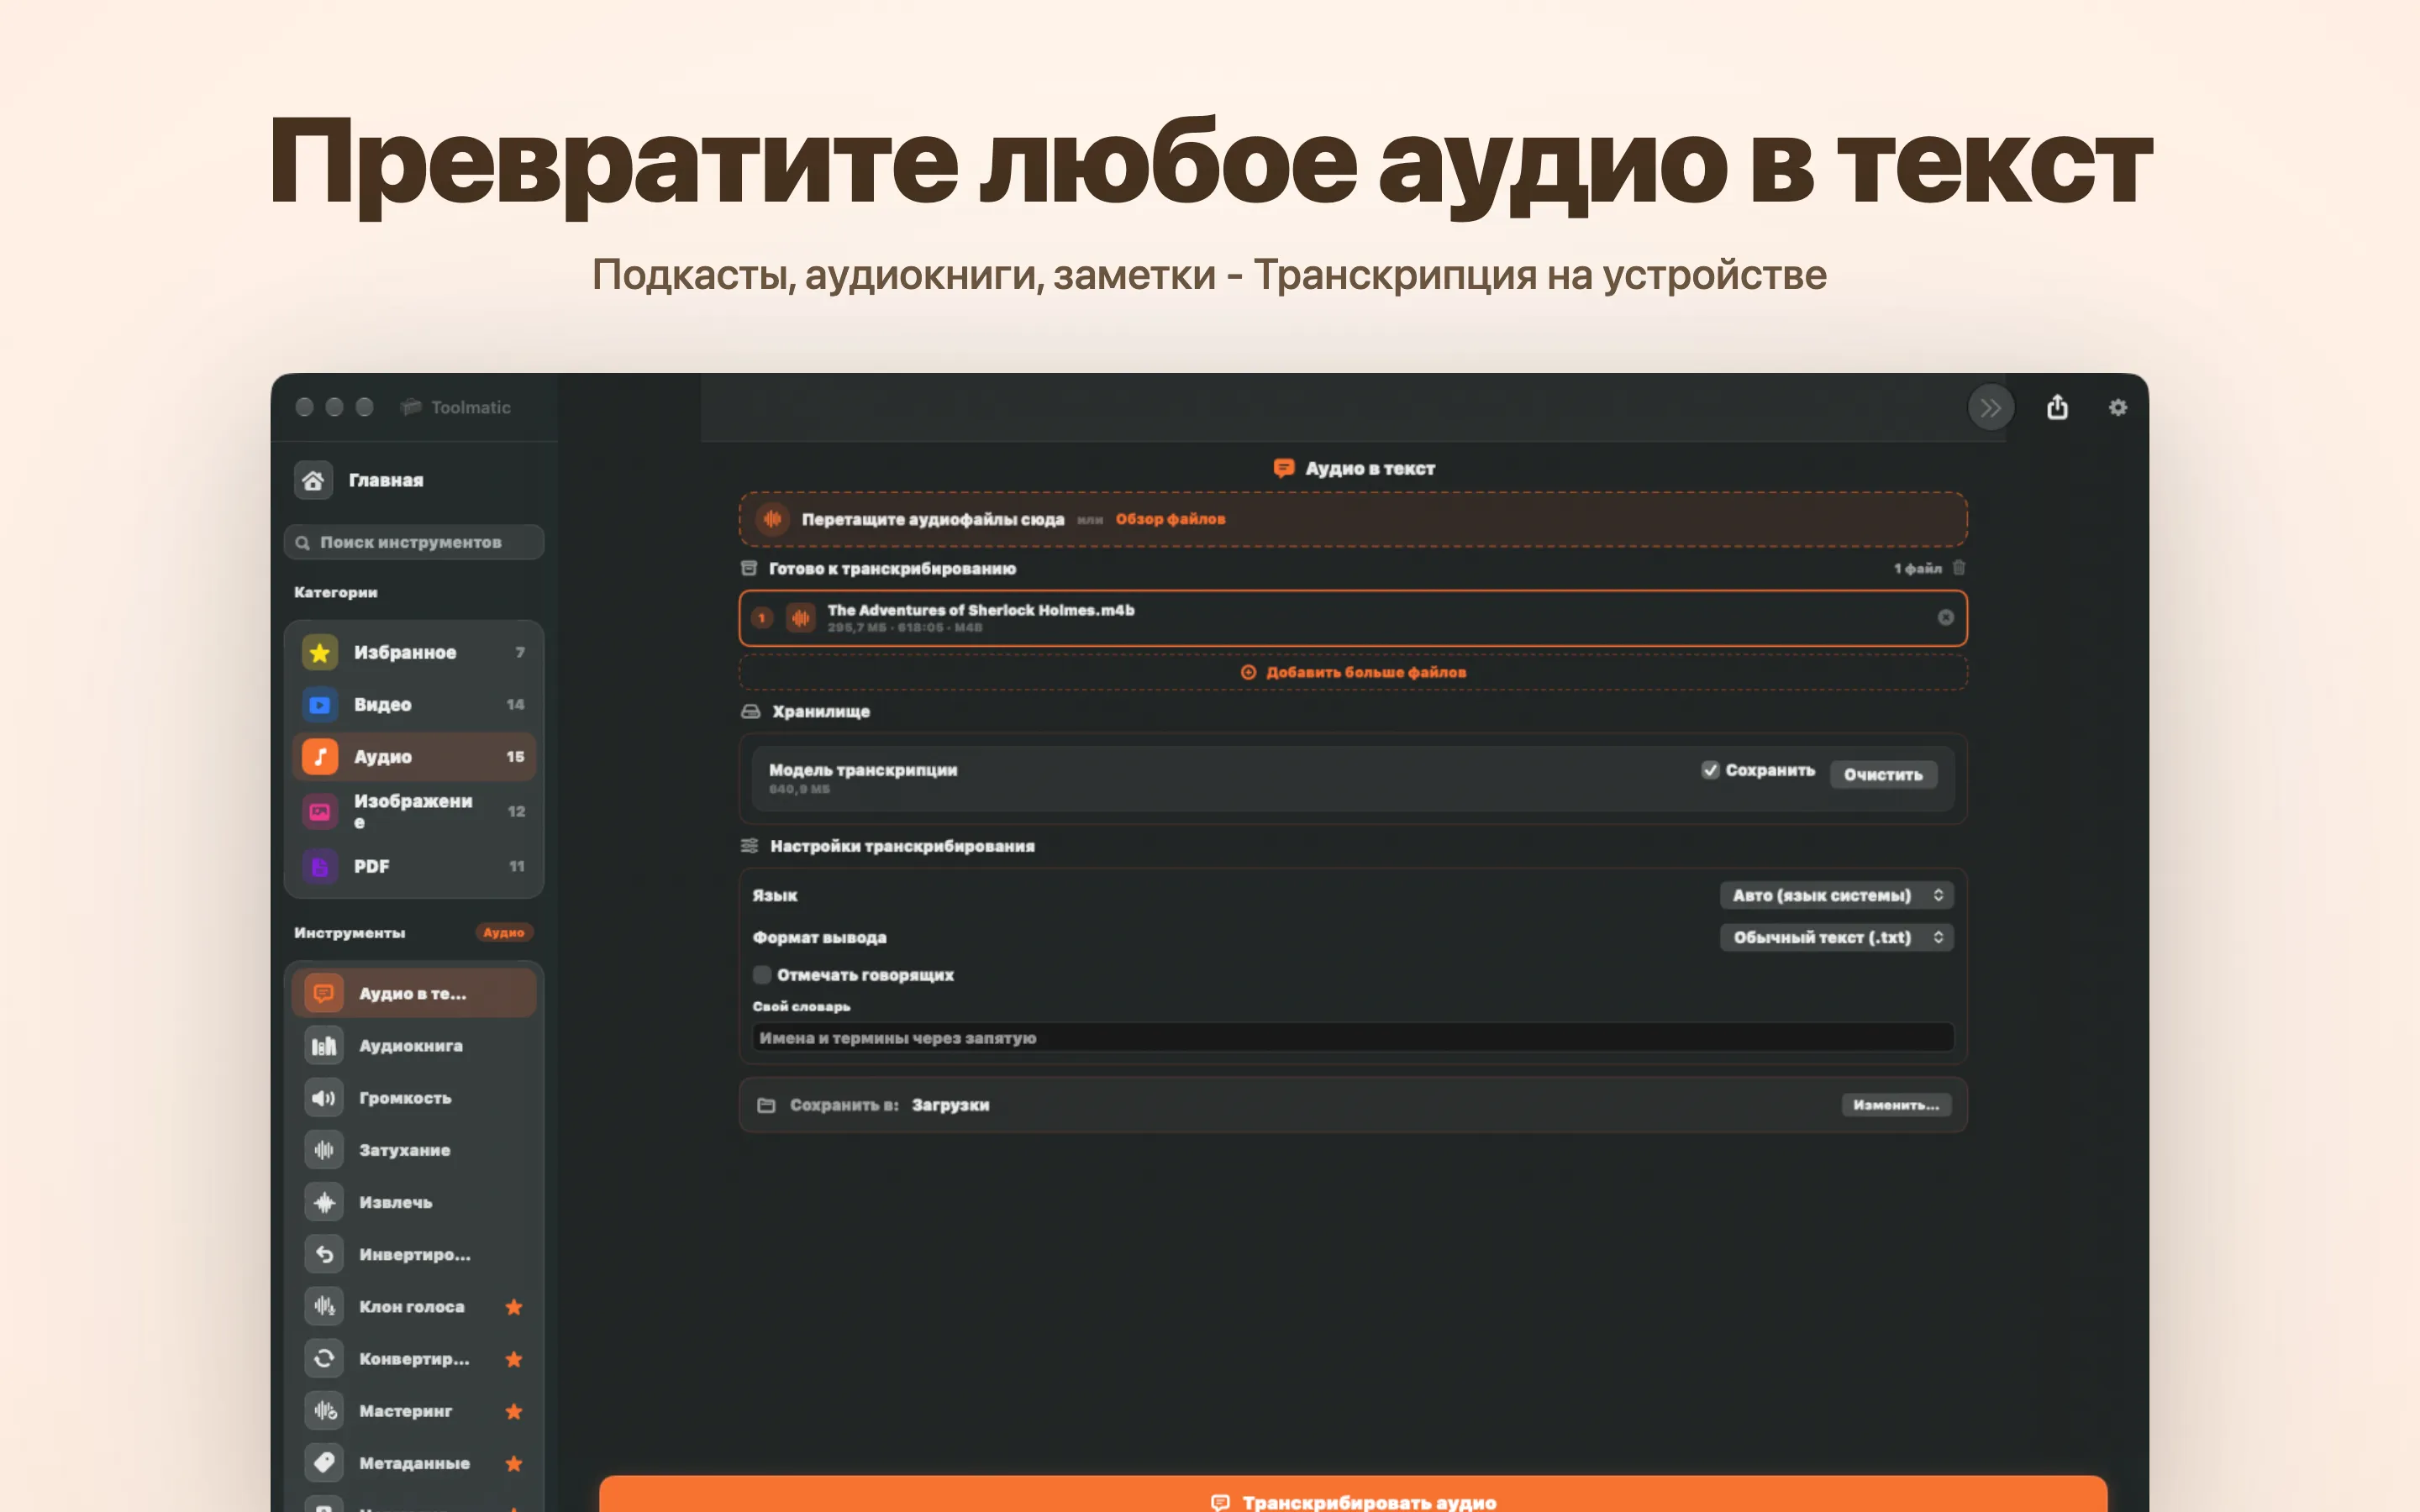2420x1512 pixels.
Task: Click the Загрузки destination text
Action: [950, 1105]
